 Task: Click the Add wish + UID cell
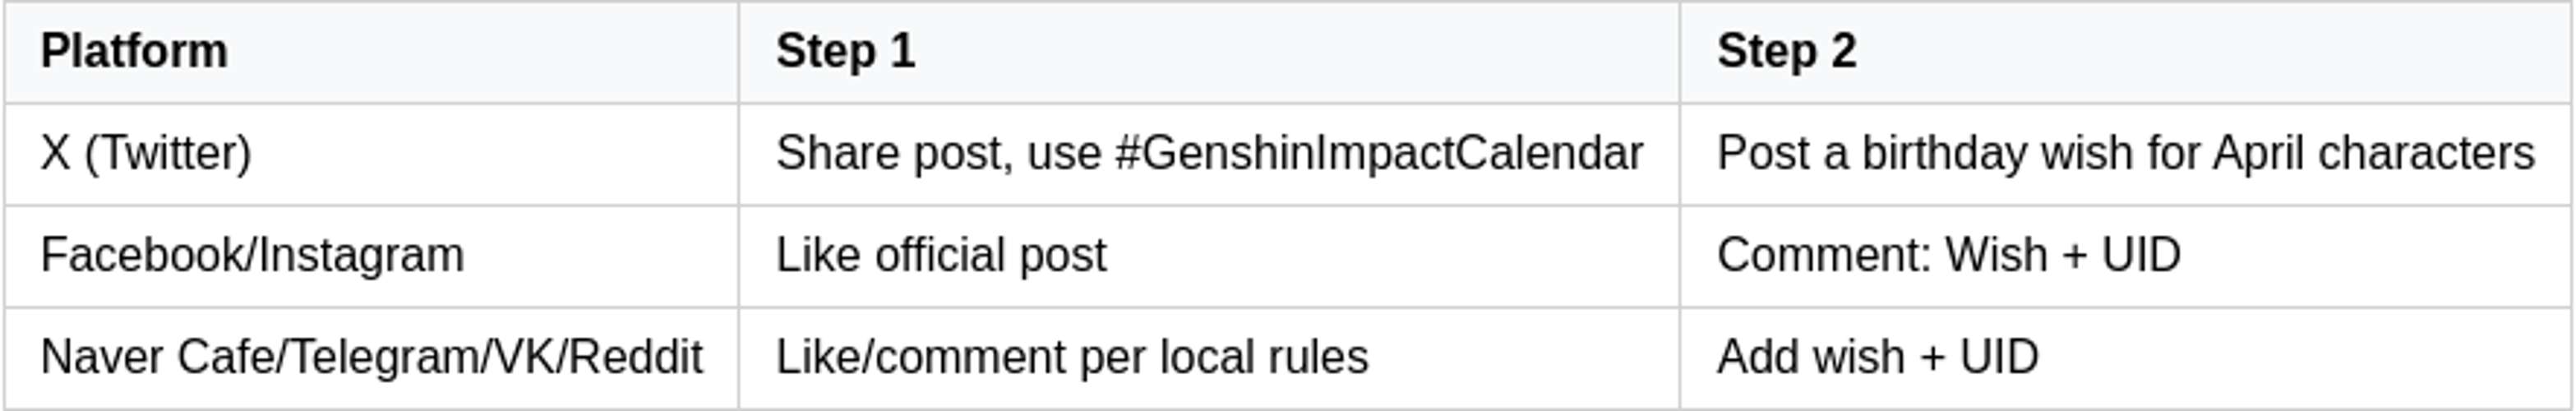1877,358
